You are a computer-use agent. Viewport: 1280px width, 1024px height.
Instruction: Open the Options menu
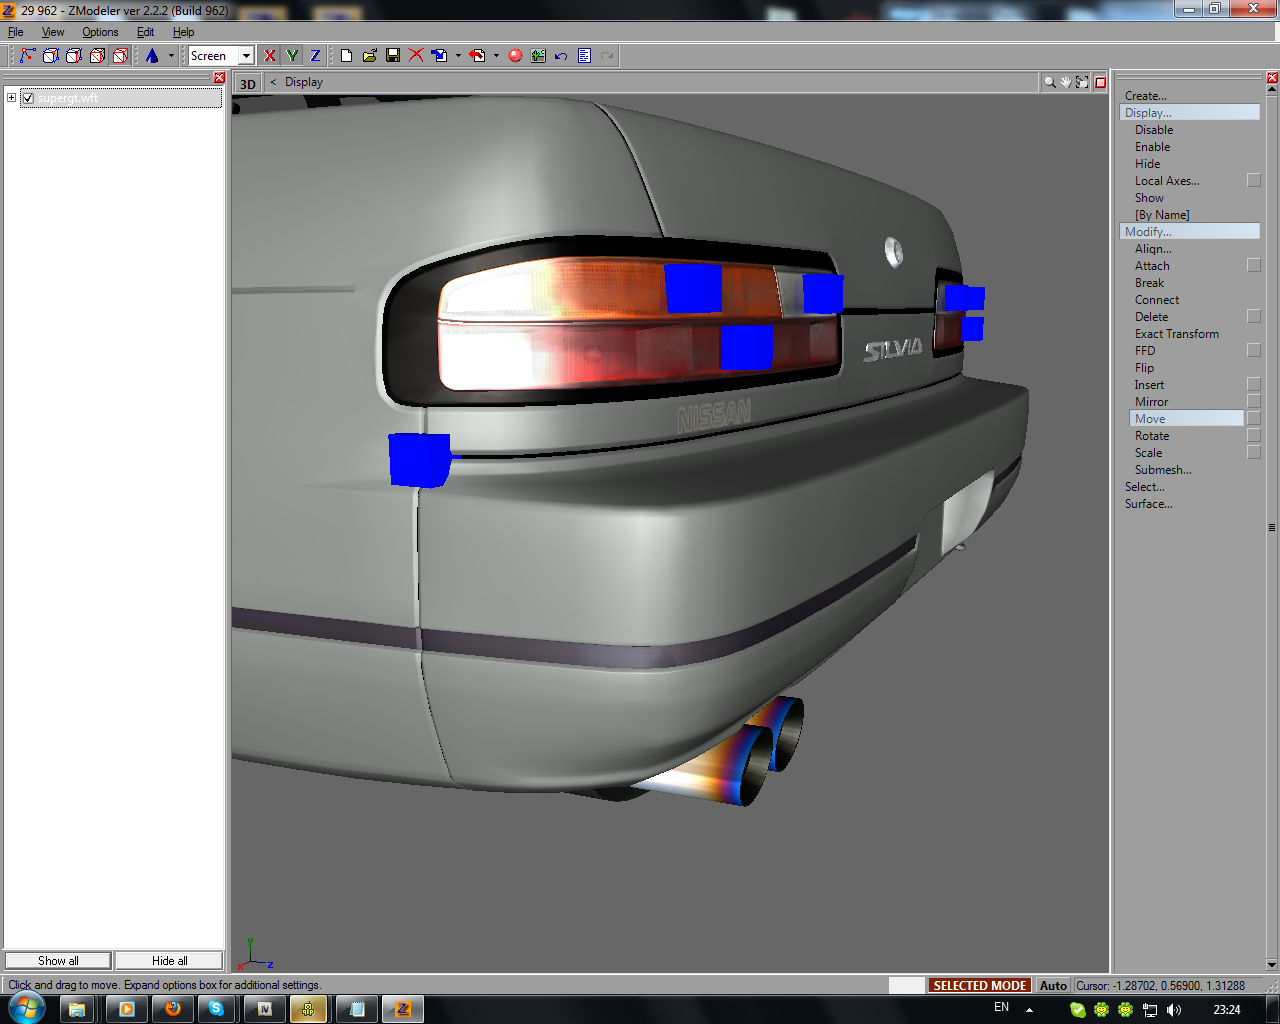coord(100,32)
